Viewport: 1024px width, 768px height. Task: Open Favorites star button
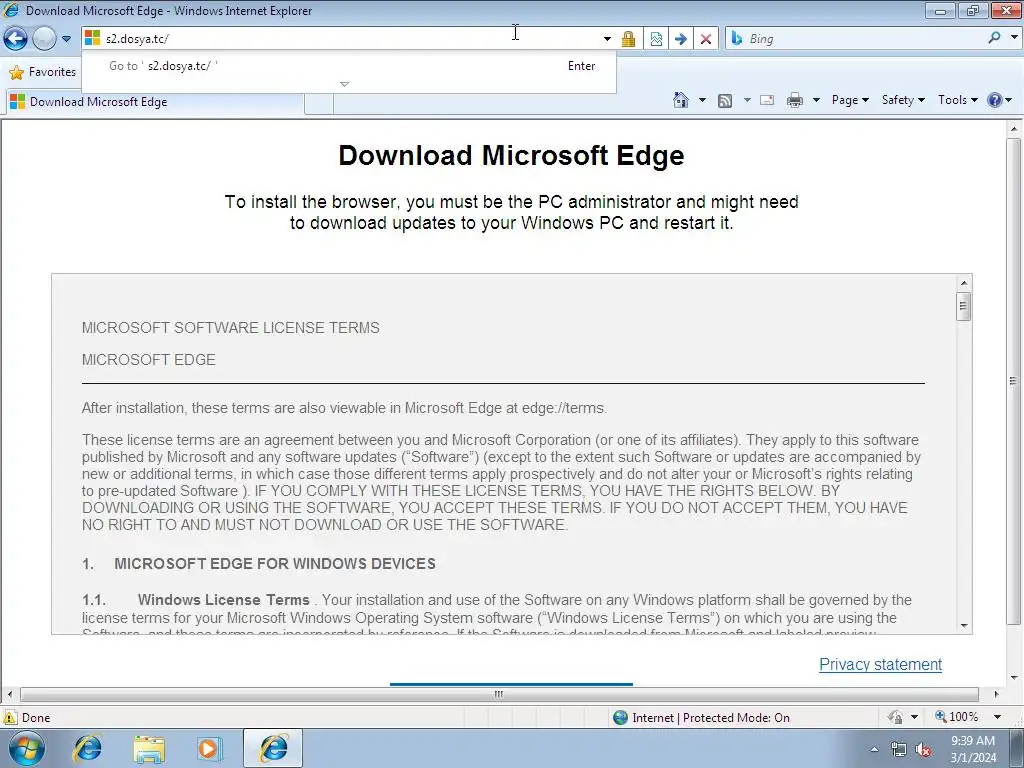click(x=43, y=72)
